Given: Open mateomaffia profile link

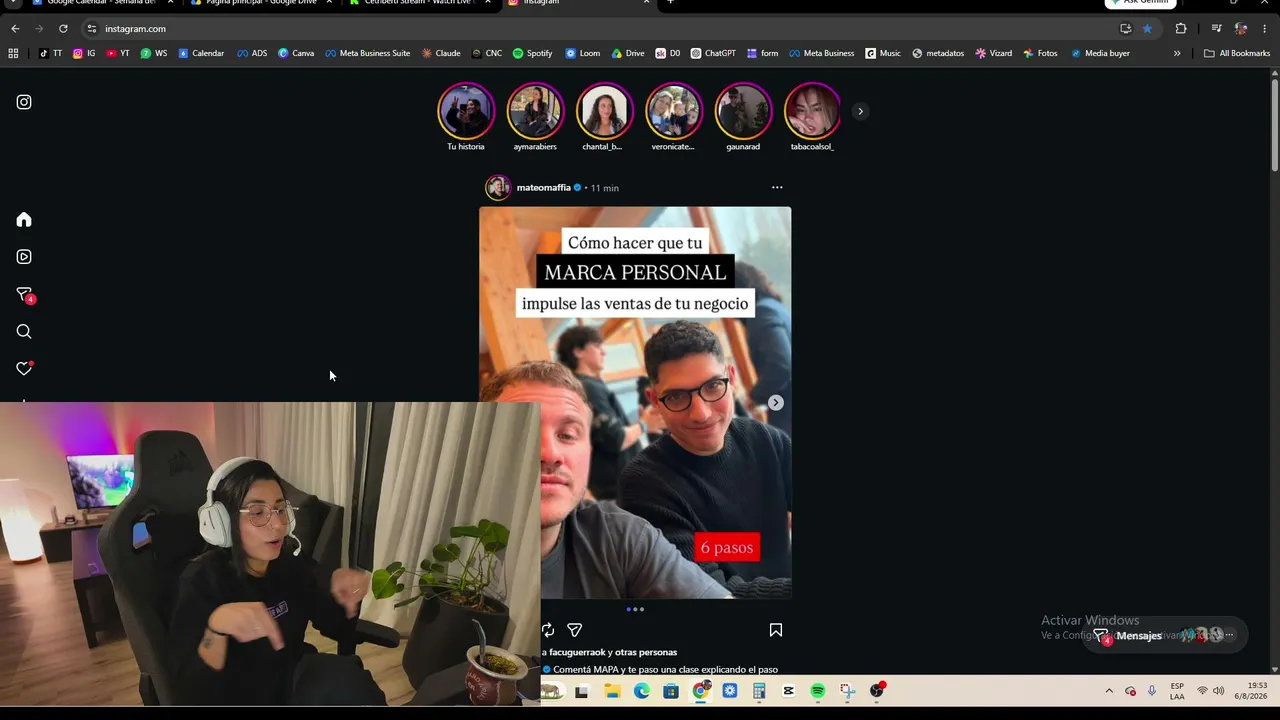Looking at the screenshot, I should [543, 188].
